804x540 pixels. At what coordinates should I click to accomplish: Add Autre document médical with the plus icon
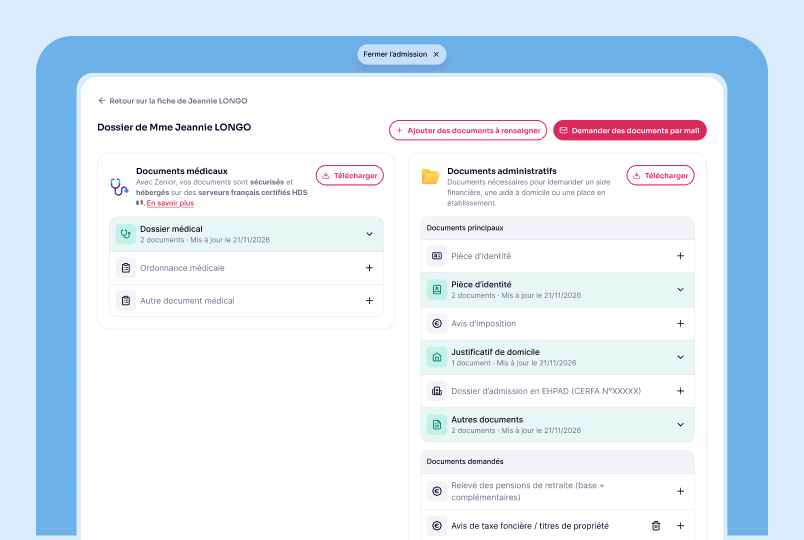[369, 301]
